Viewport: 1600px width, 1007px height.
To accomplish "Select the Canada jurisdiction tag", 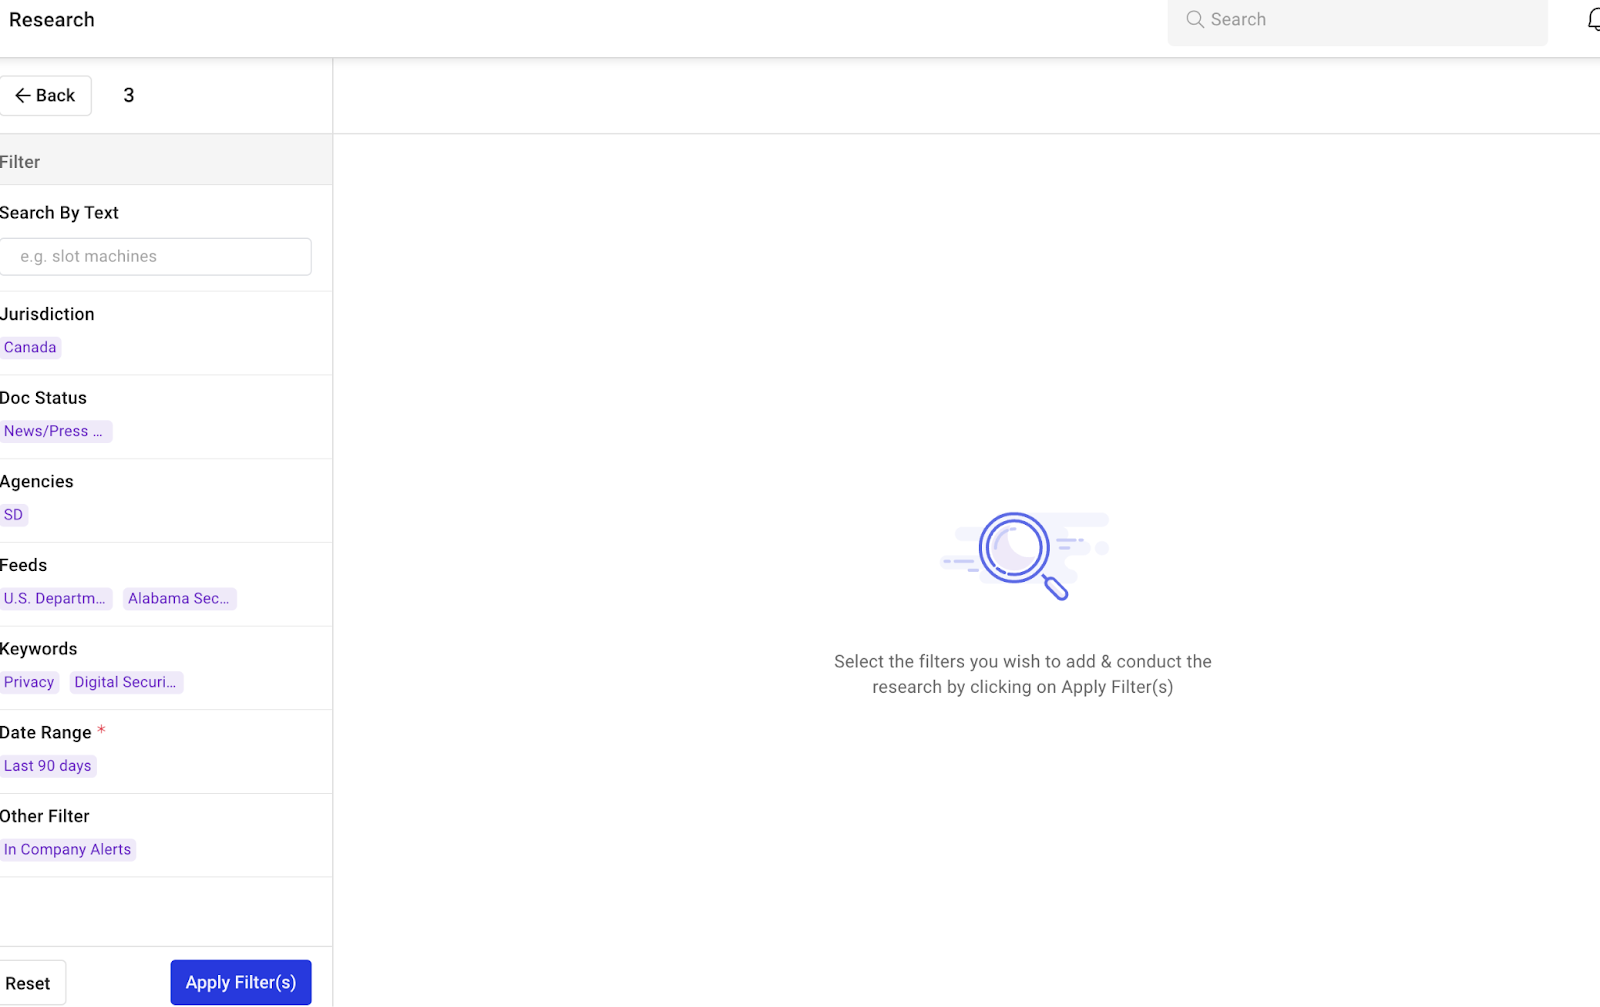I will click(30, 348).
